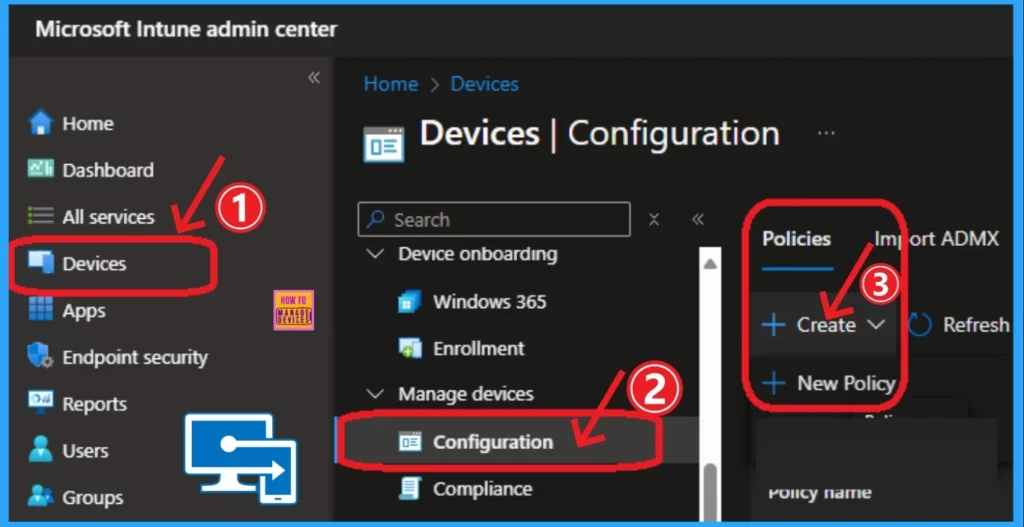The height and width of the screenshot is (527, 1024).
Task: Switch to the Import ADMX tab
Action: (x=936, y=239)
